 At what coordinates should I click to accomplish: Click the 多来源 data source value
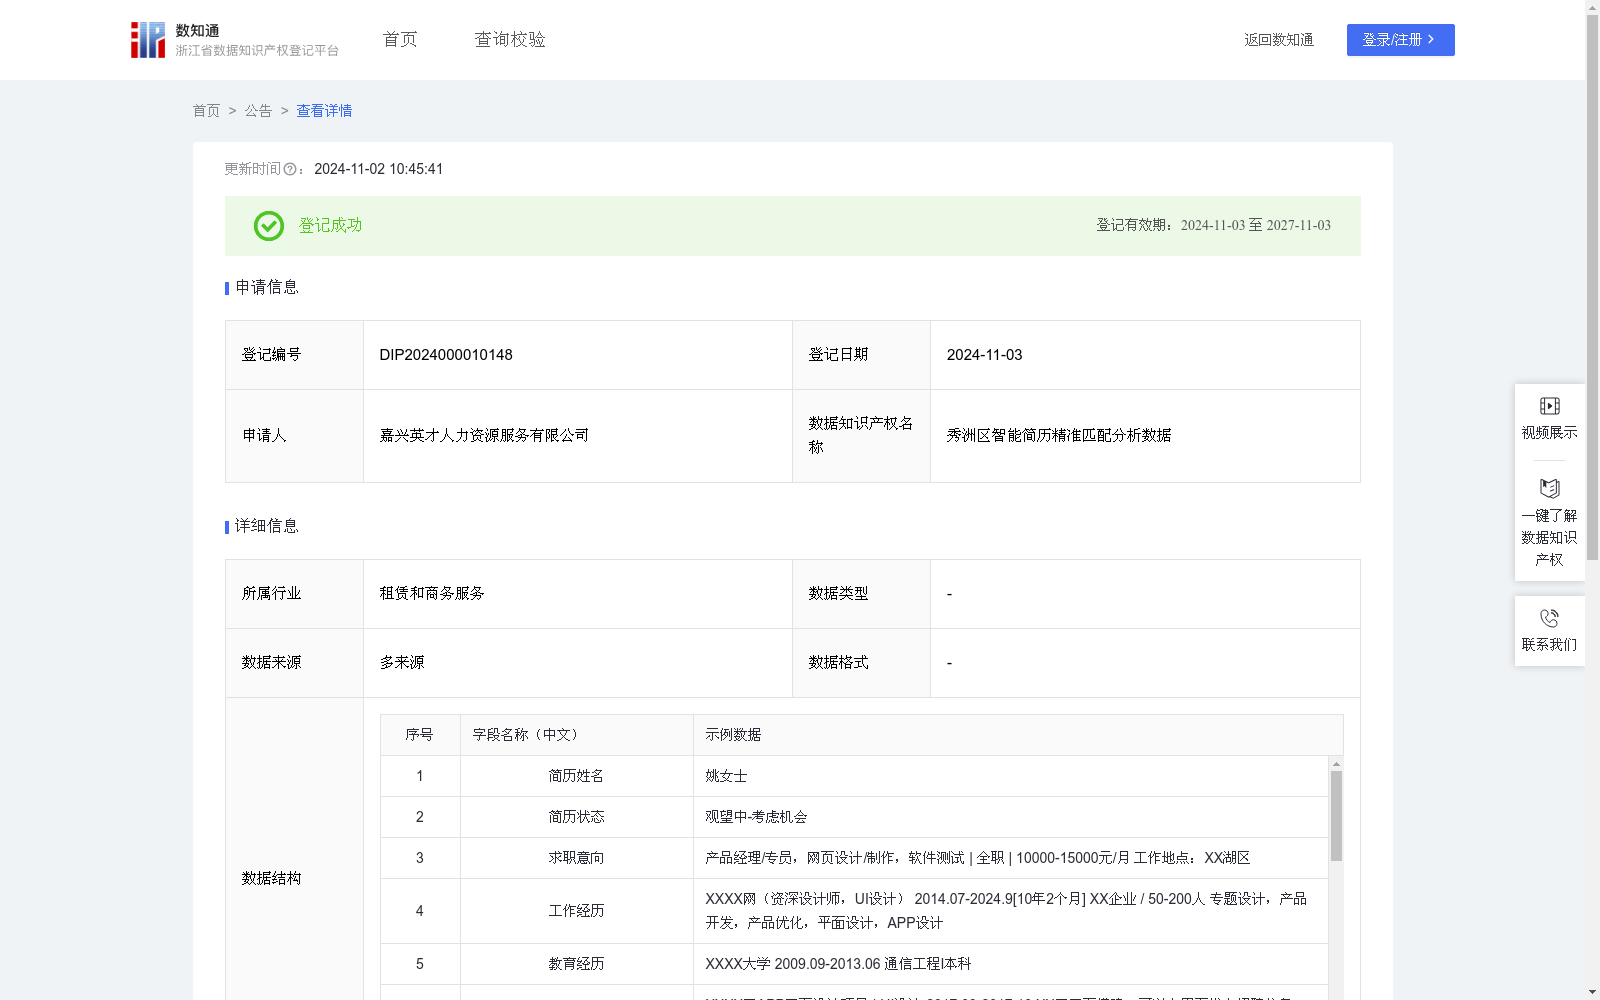(402, 663)
